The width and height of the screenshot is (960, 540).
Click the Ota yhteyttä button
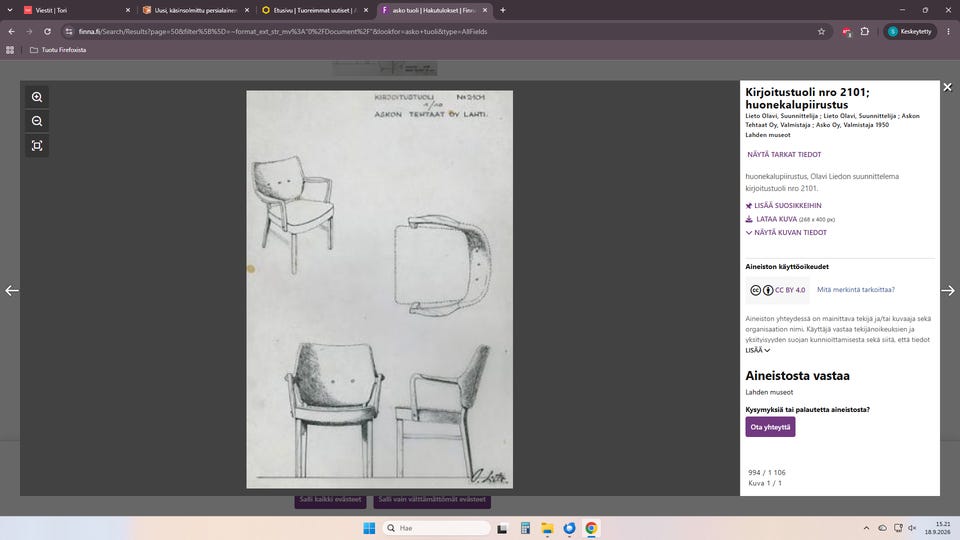(x=770, y=427)
